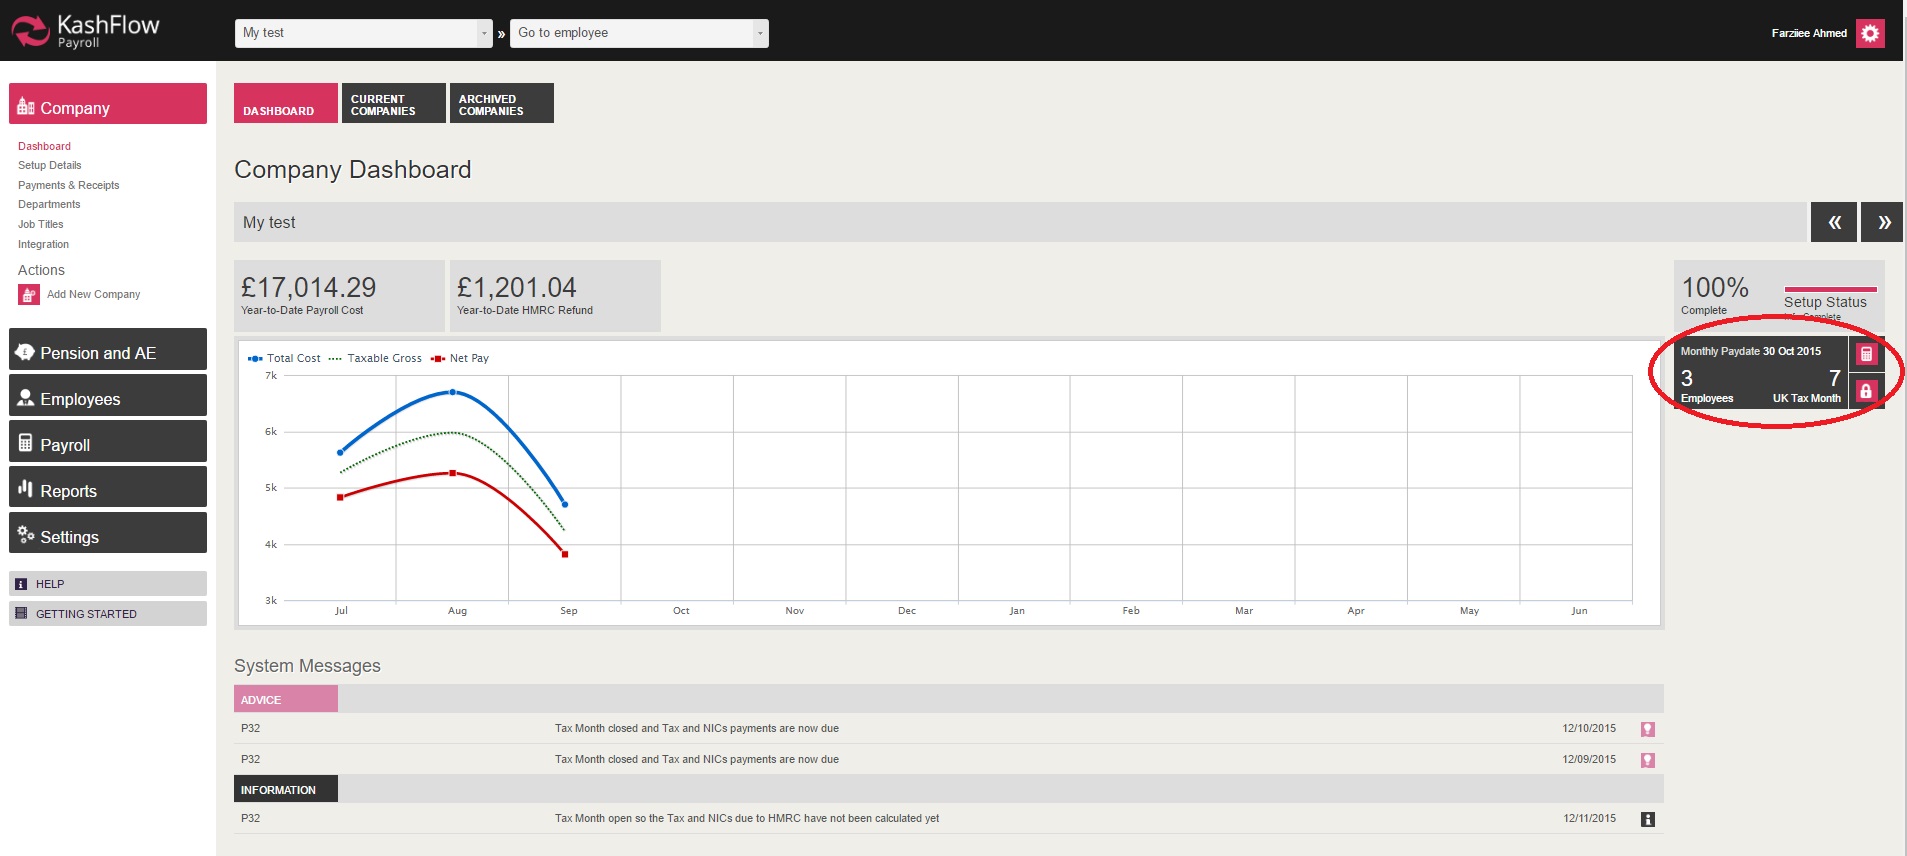Open the My test company dropdown
Screen dimensions: 1907x856
point(364,33)
